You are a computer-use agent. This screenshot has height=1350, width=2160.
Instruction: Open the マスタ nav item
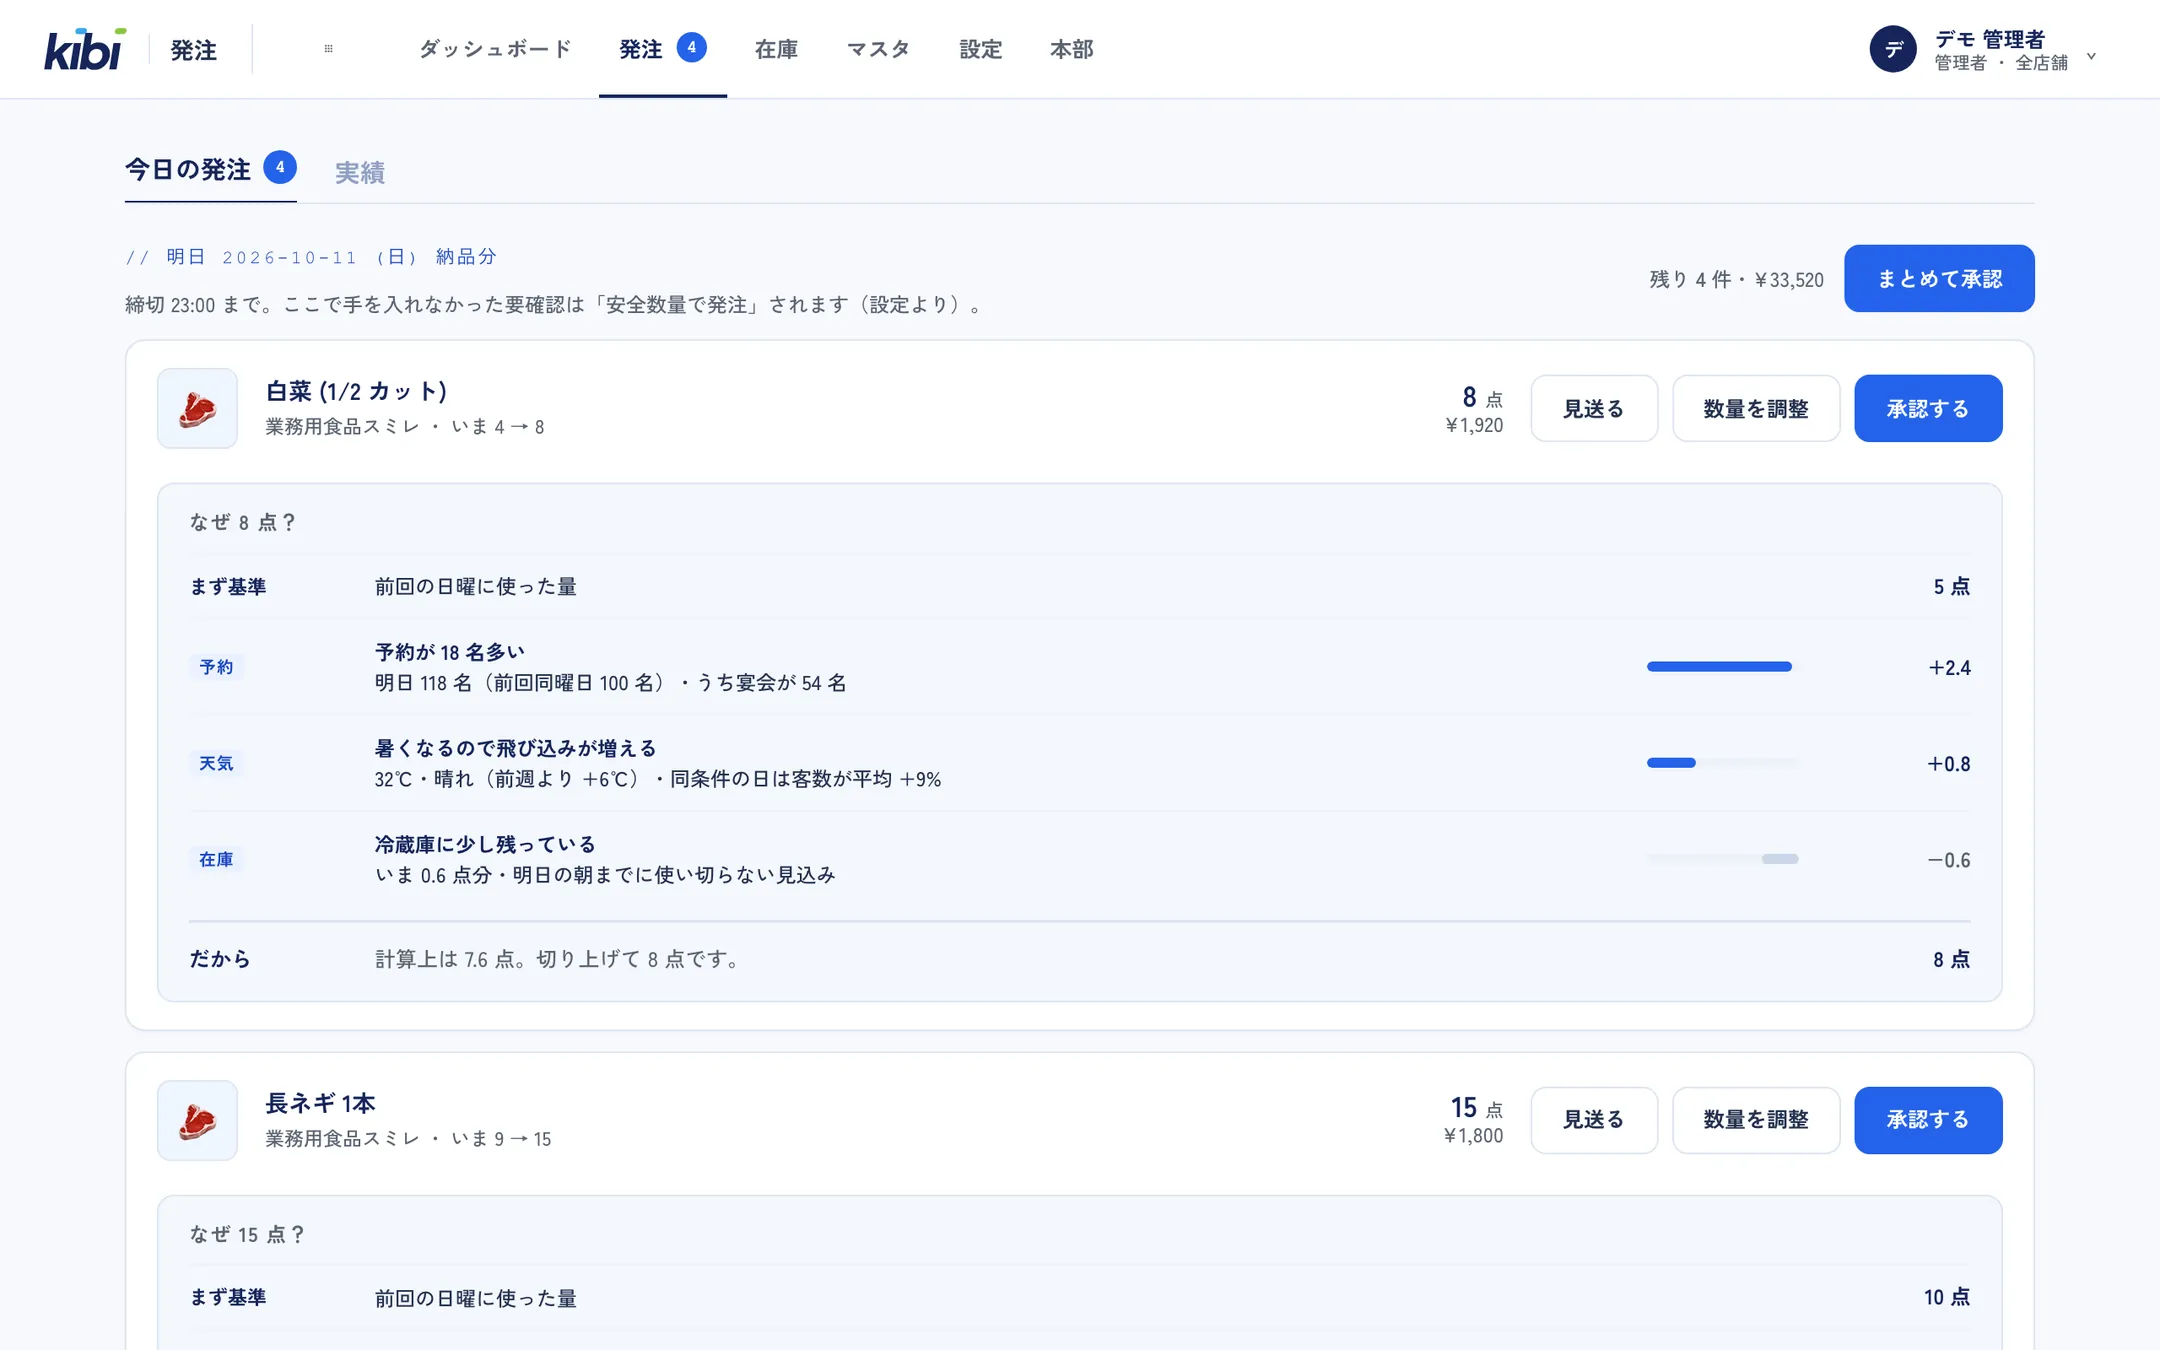click(x=878, y=49)
